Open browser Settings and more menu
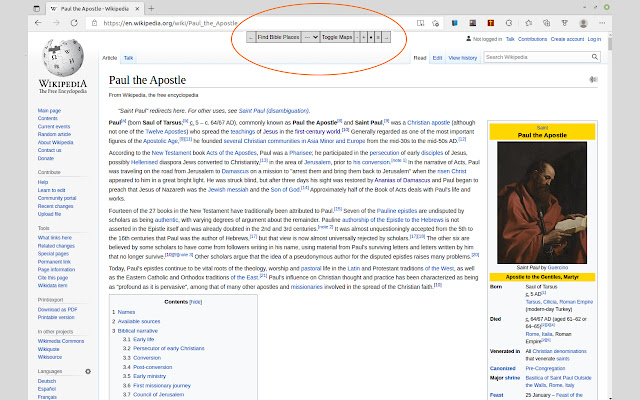The height and width of the screenshot is (400, 640). (x=602, y=23)
